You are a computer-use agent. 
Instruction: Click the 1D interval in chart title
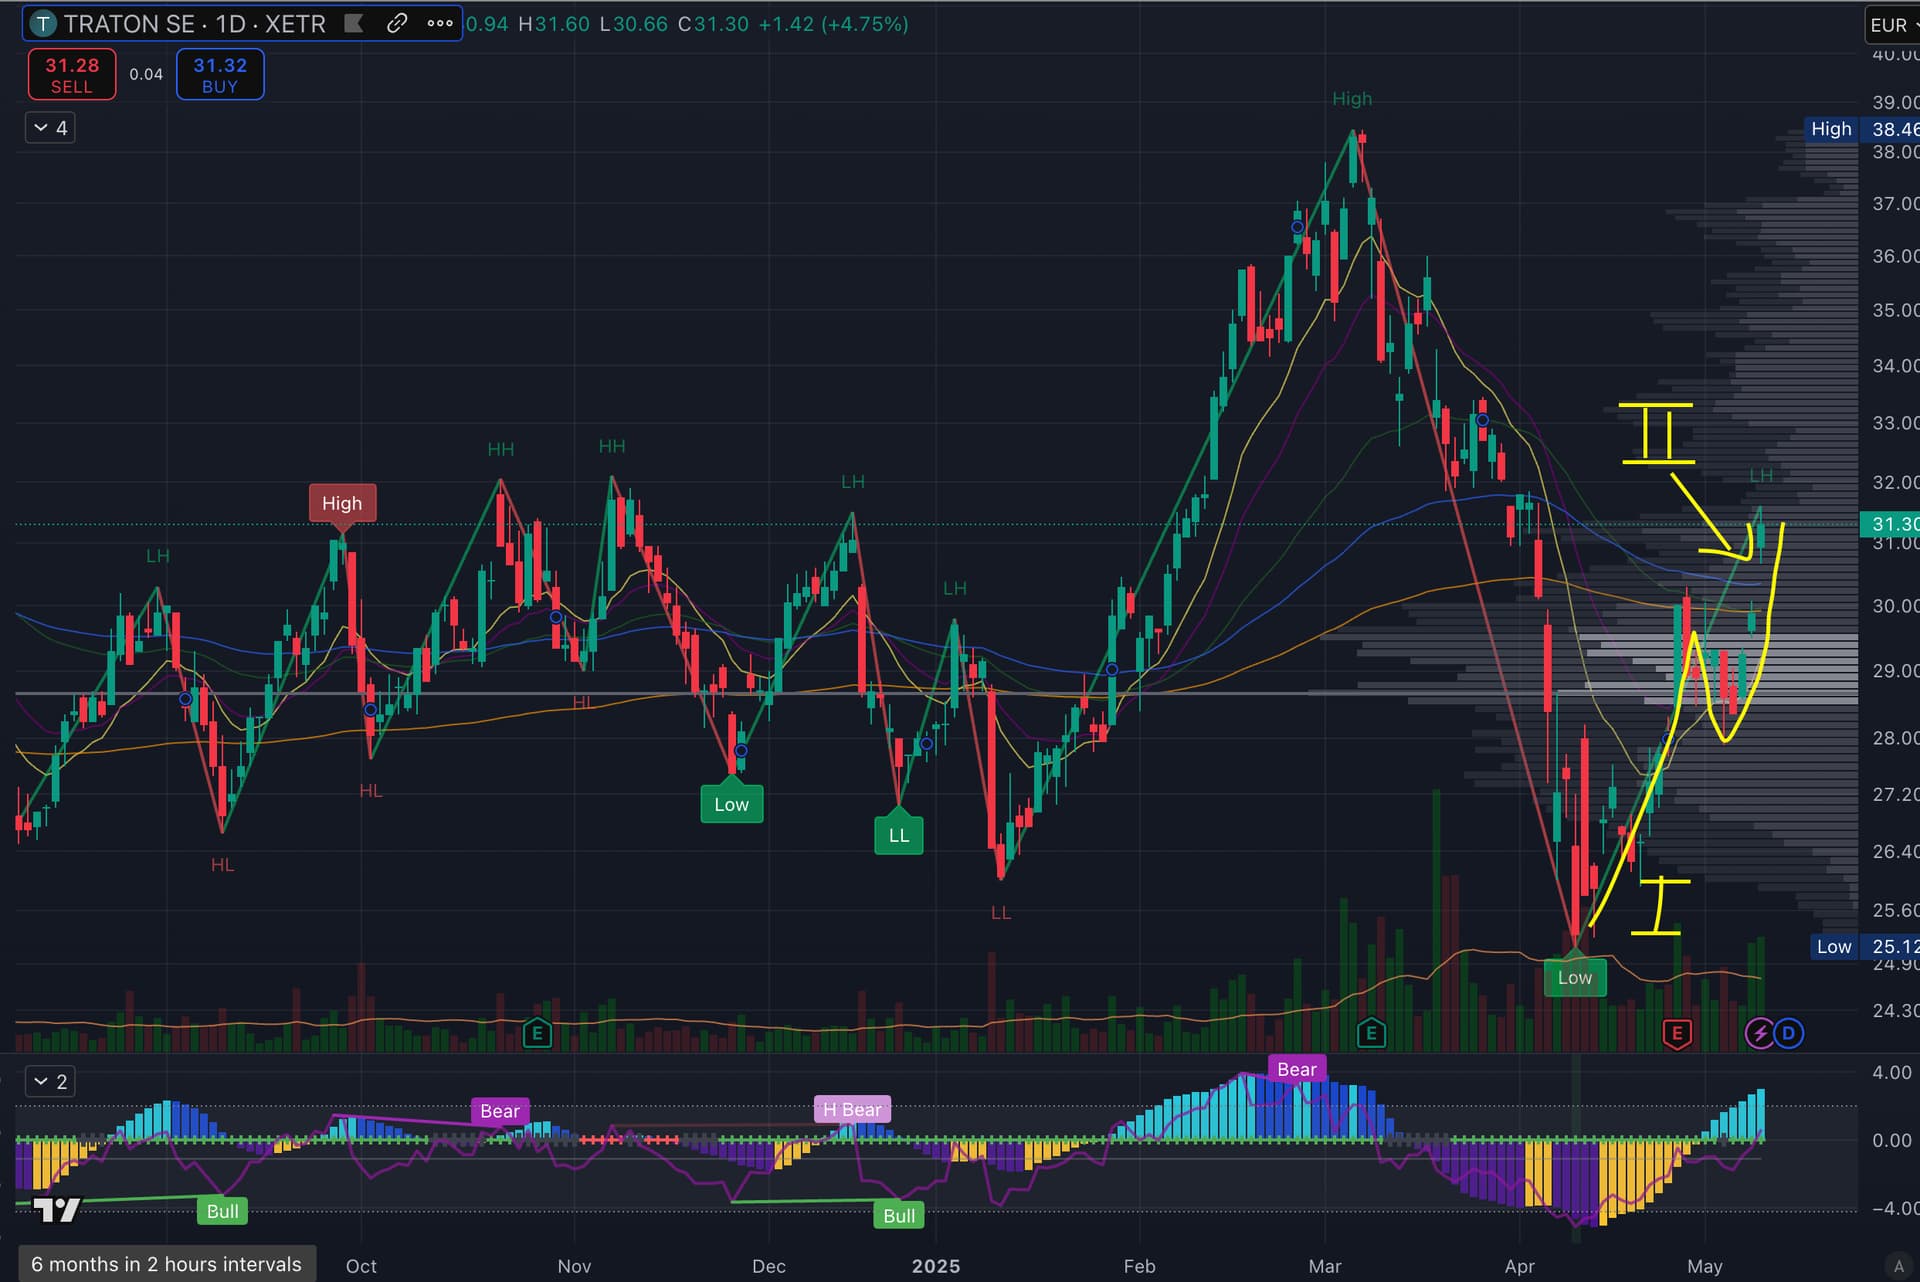tap(230, 24)
